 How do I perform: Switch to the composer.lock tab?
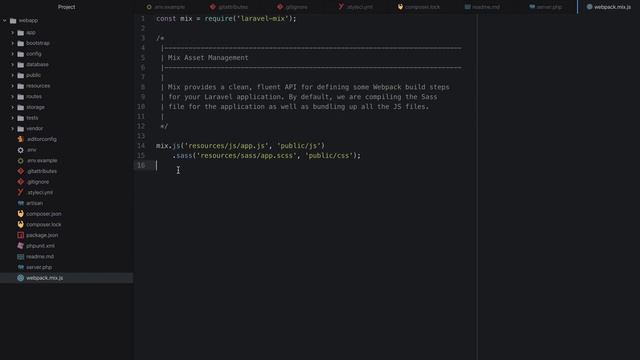[x=419, y=7]
